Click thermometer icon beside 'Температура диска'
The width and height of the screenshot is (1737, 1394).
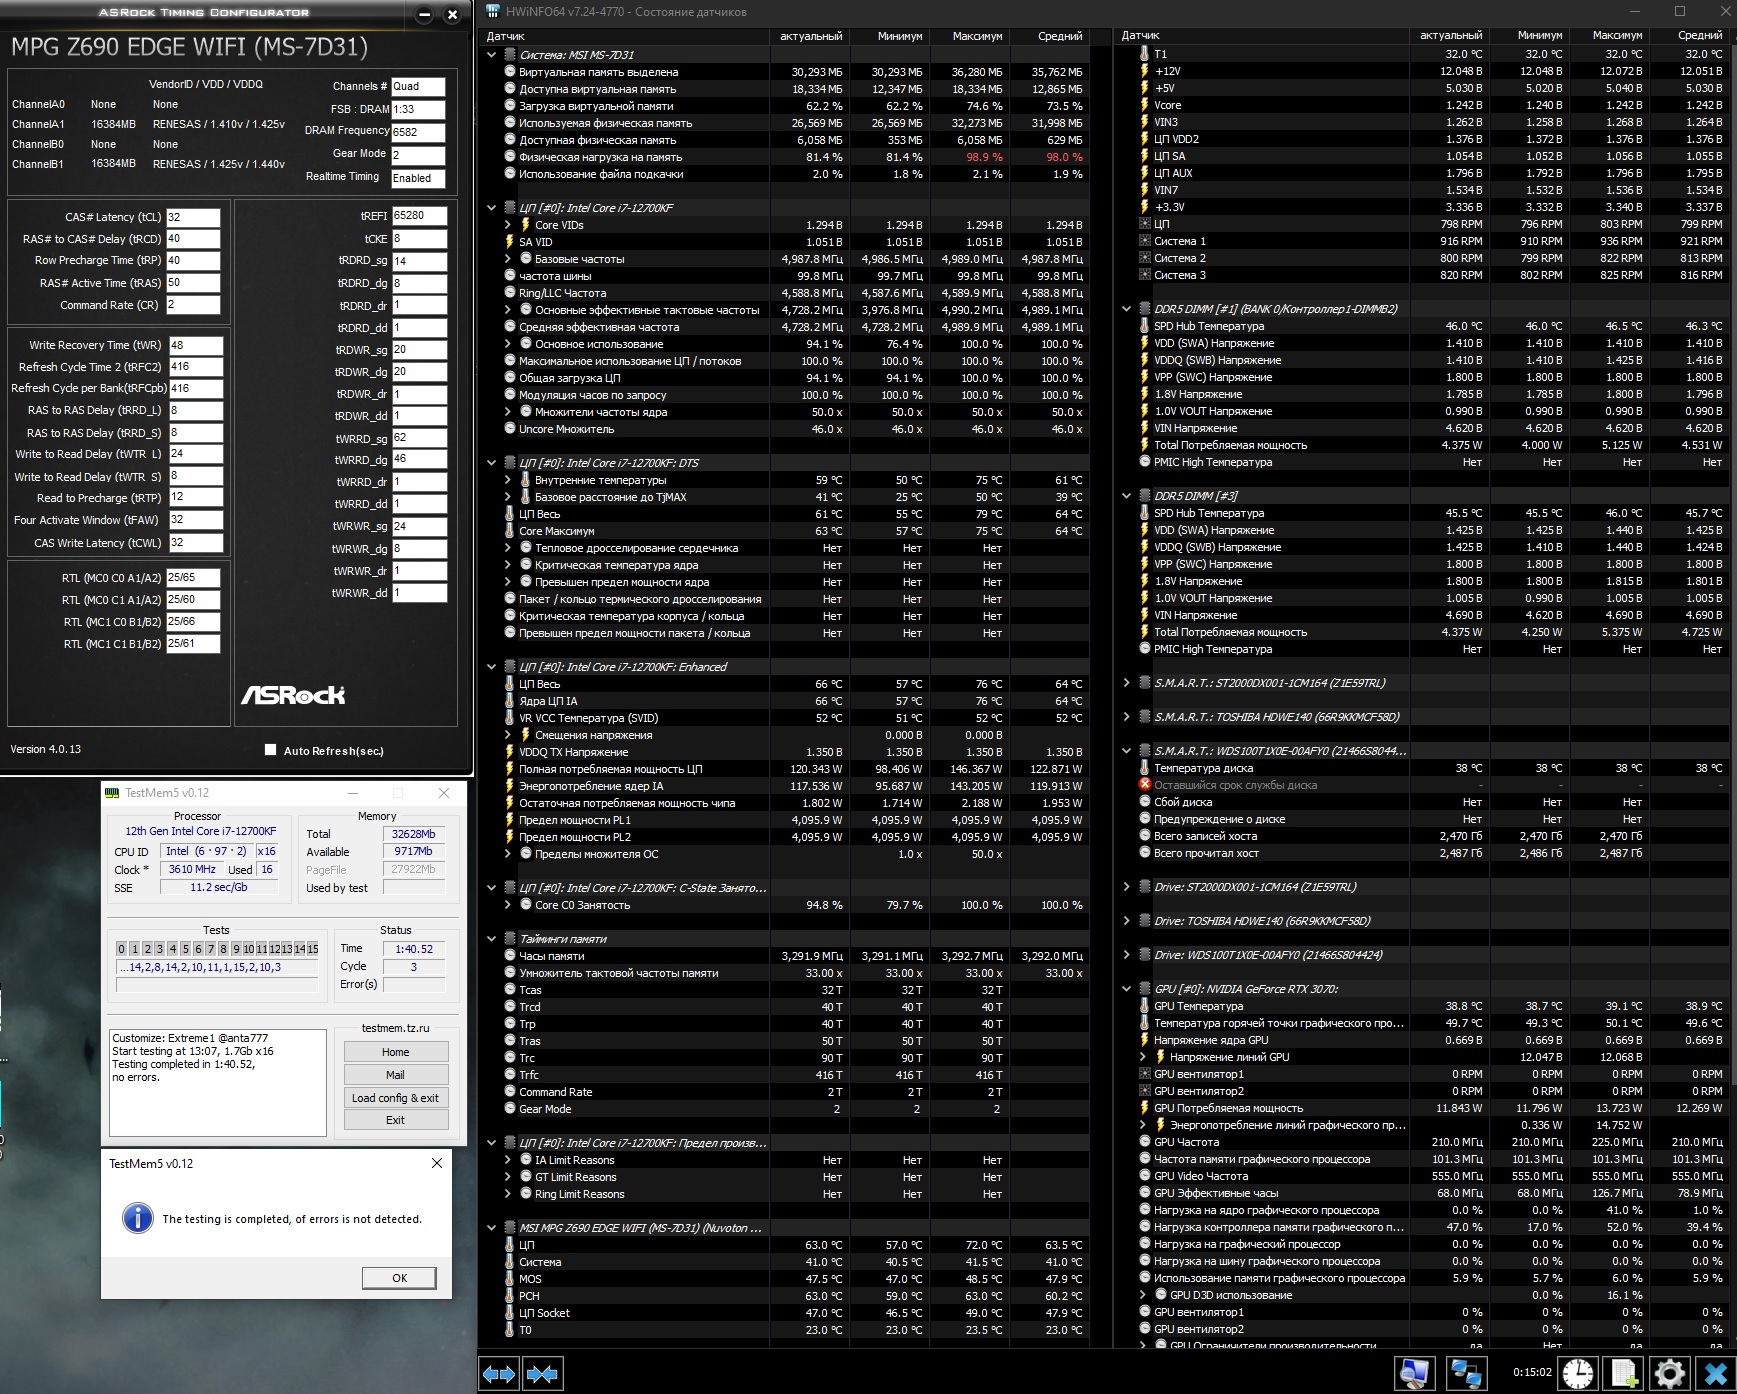tap(1145, 768)
